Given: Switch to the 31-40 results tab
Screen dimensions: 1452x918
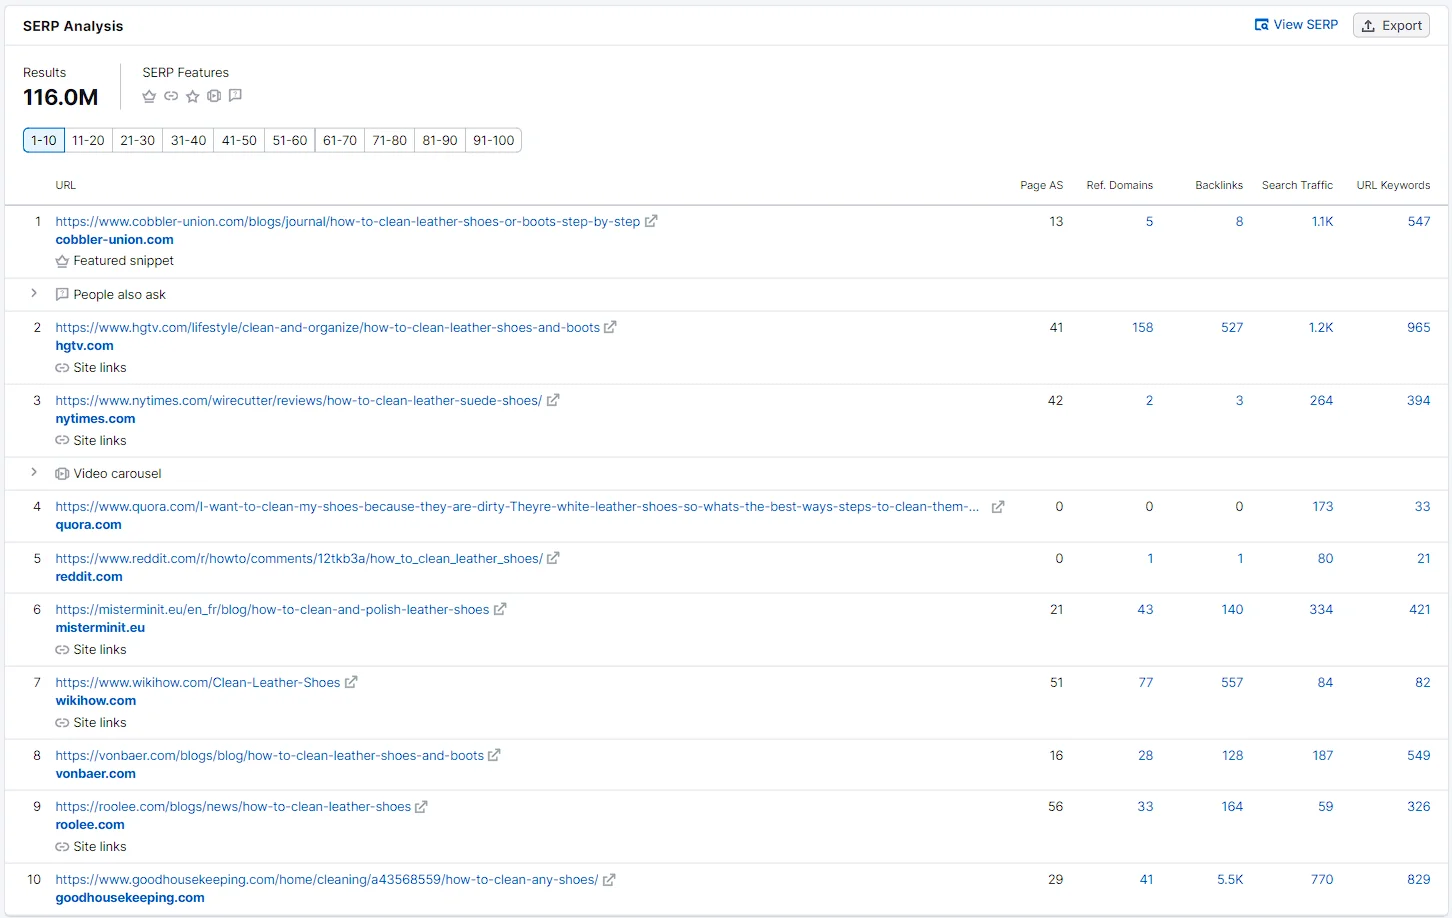Looking at the screenshot, I should click(188, 140).
